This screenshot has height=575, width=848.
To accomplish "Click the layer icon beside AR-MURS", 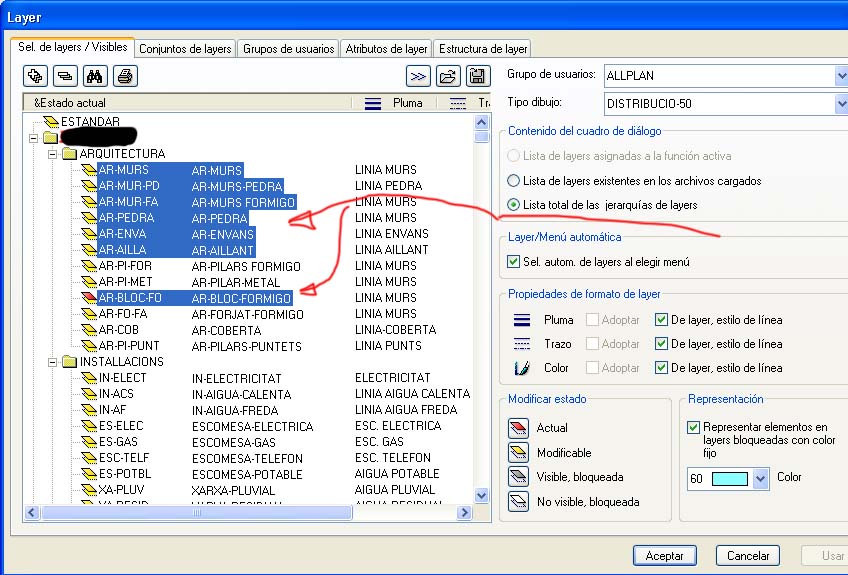I will click(x=89, y=170).
